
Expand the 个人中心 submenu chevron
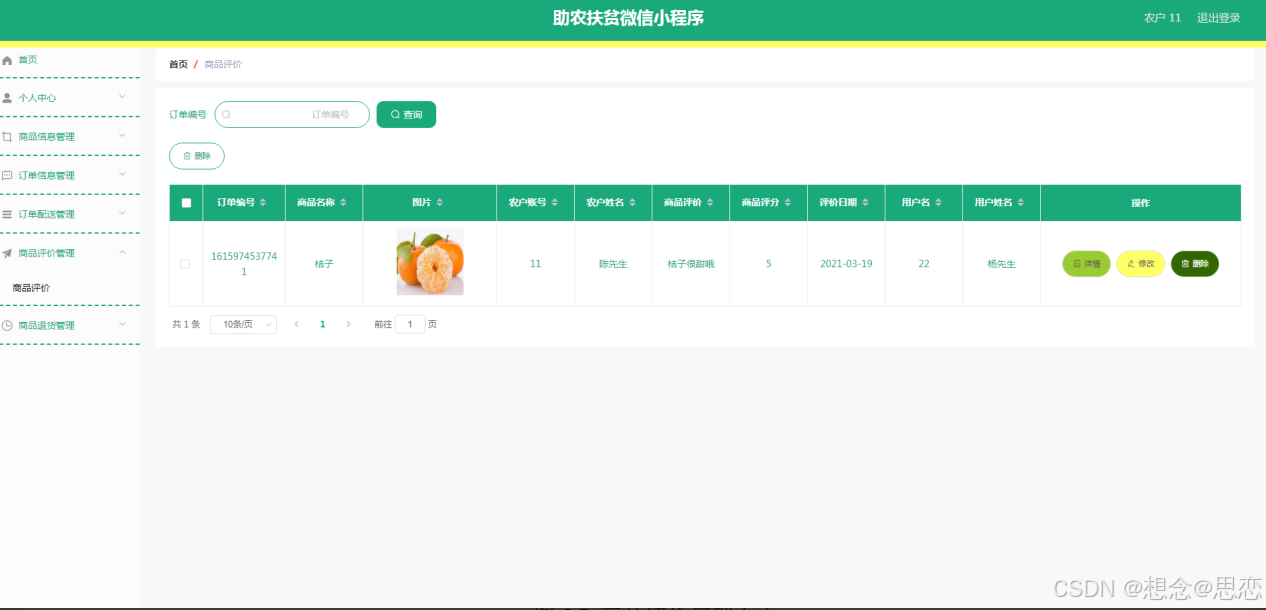click(122, 97)
